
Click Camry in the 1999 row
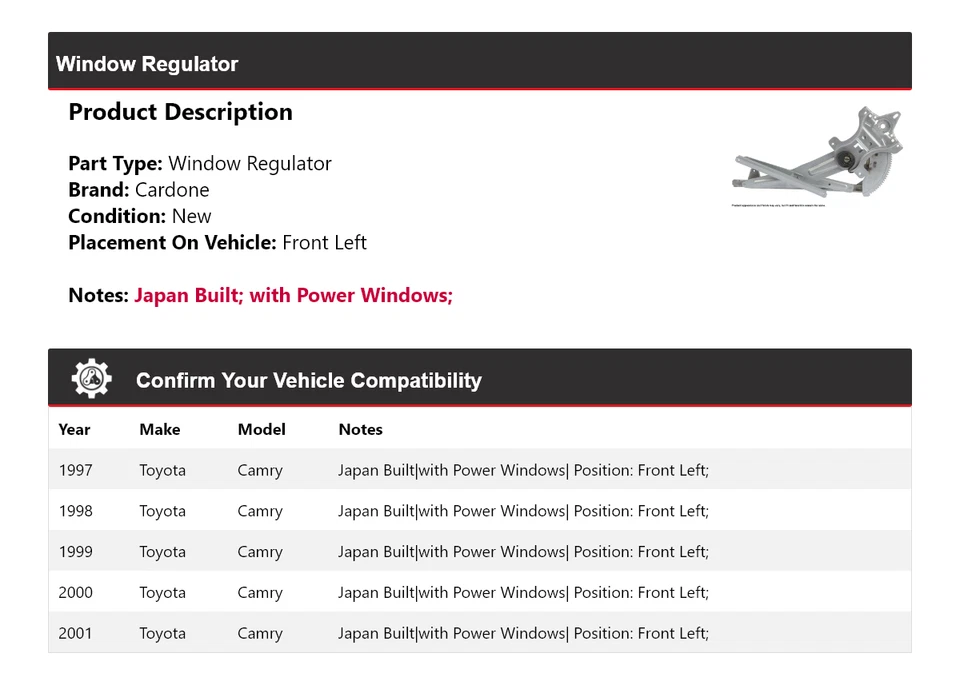260,552
